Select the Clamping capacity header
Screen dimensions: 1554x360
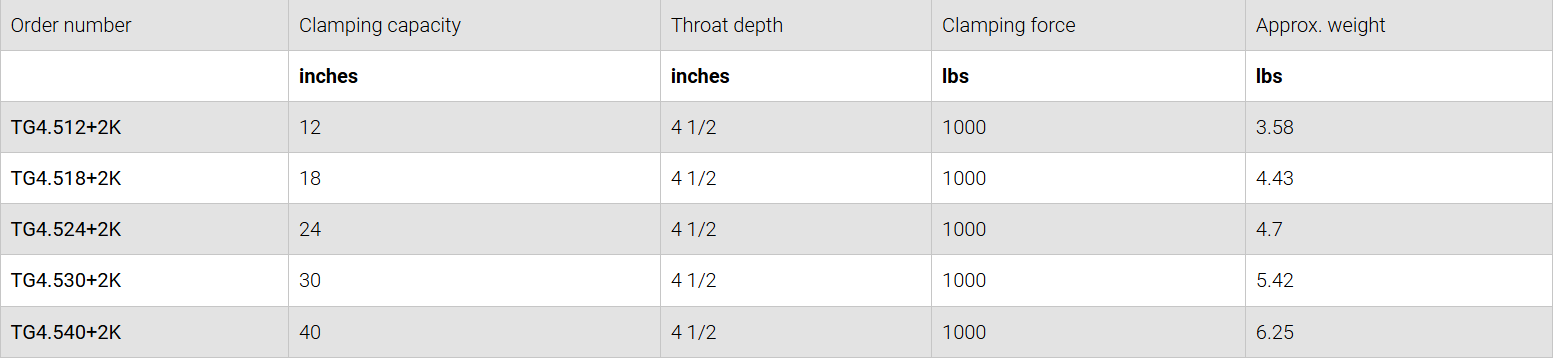(x=380, y=26)
